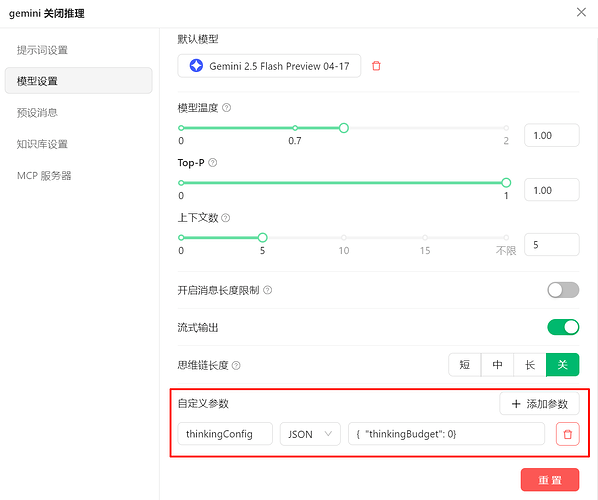This screenshot has width=598, height=500.
Task: Click the 添加参数 button
Action: click(x=539, y=404)
